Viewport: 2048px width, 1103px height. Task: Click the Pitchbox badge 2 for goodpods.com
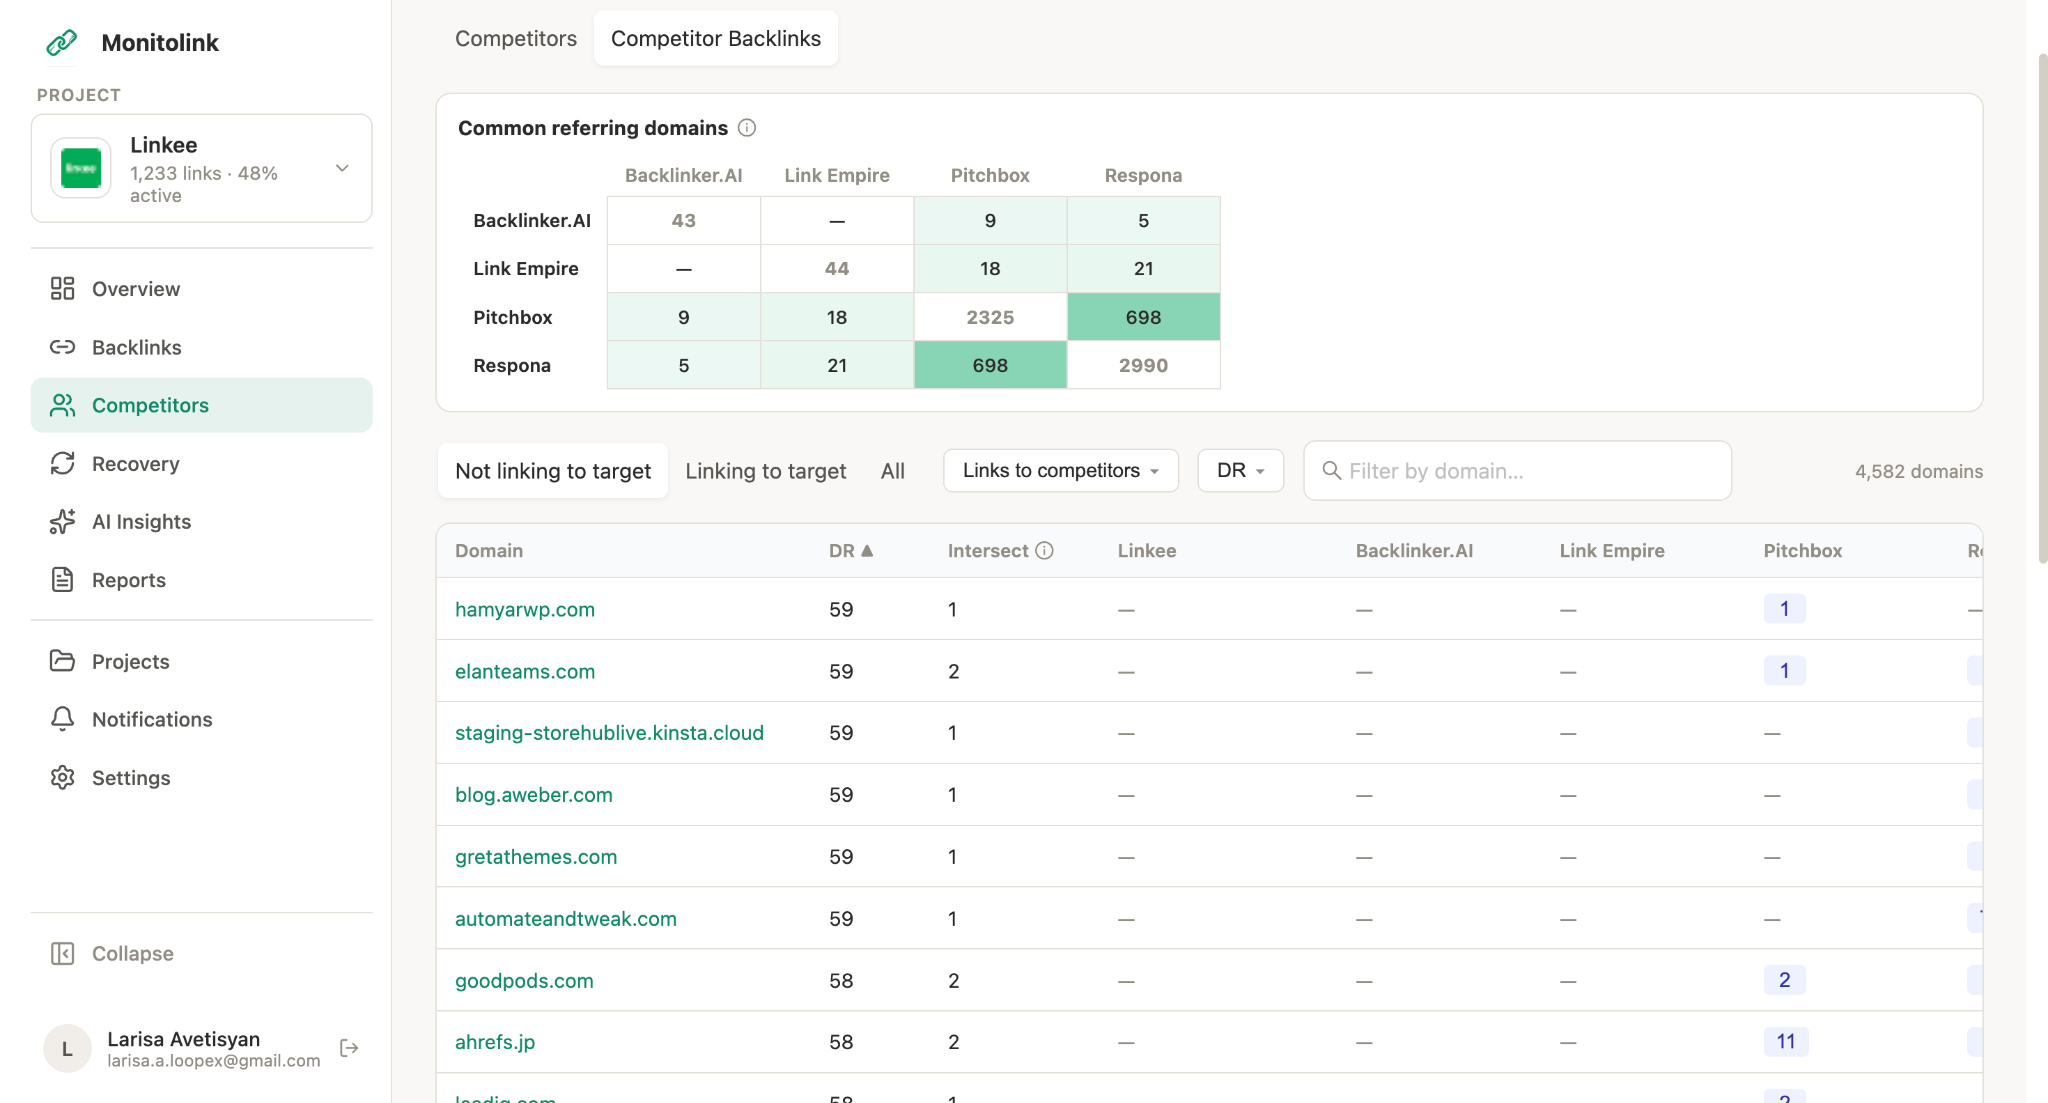[x=1784, y=979]
